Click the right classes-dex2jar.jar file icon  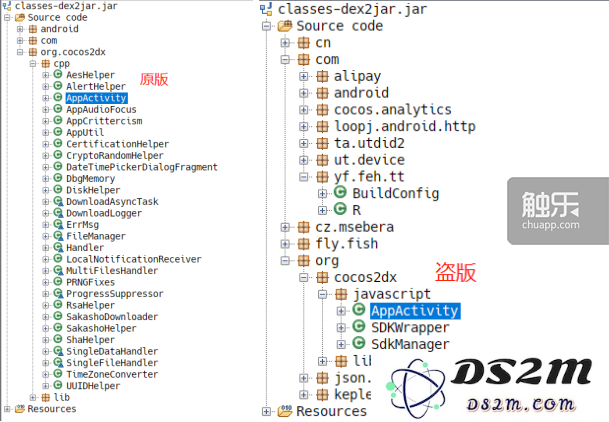coord(266,9)
